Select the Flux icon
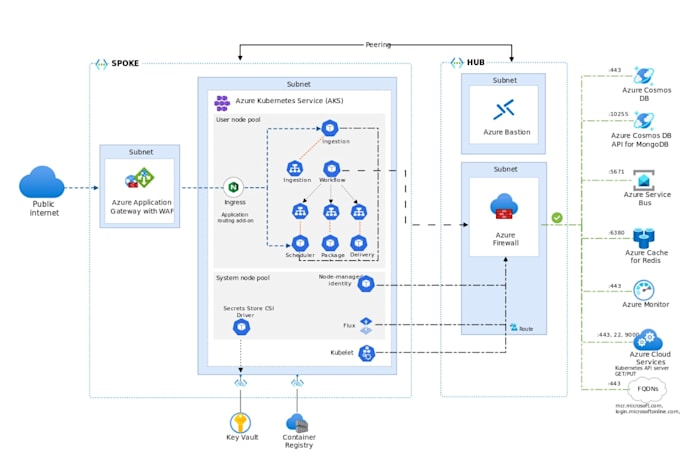 click(366, 326)
